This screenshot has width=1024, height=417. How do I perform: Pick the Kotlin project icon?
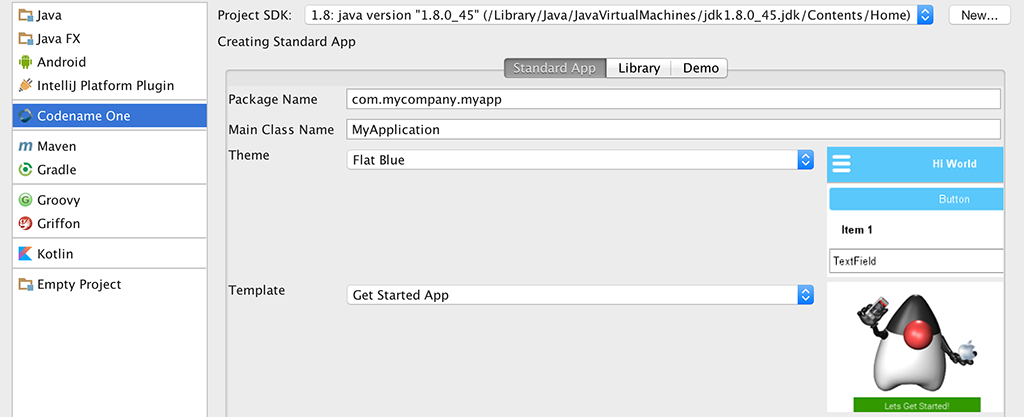click(x=26, y=254)
